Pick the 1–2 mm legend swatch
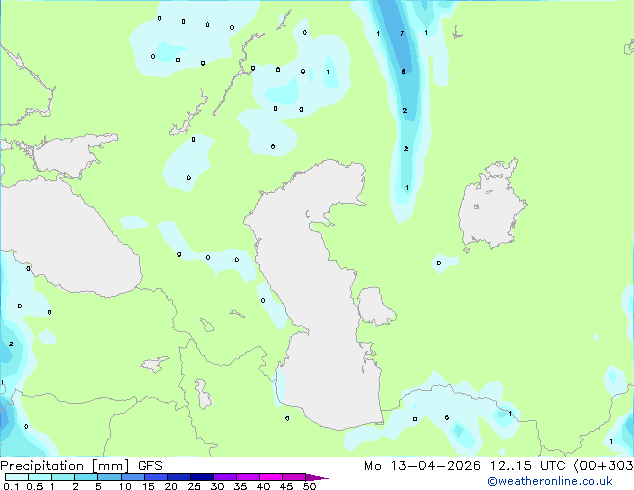The height and width of the screenshot is (490, 634). (63, 477)
